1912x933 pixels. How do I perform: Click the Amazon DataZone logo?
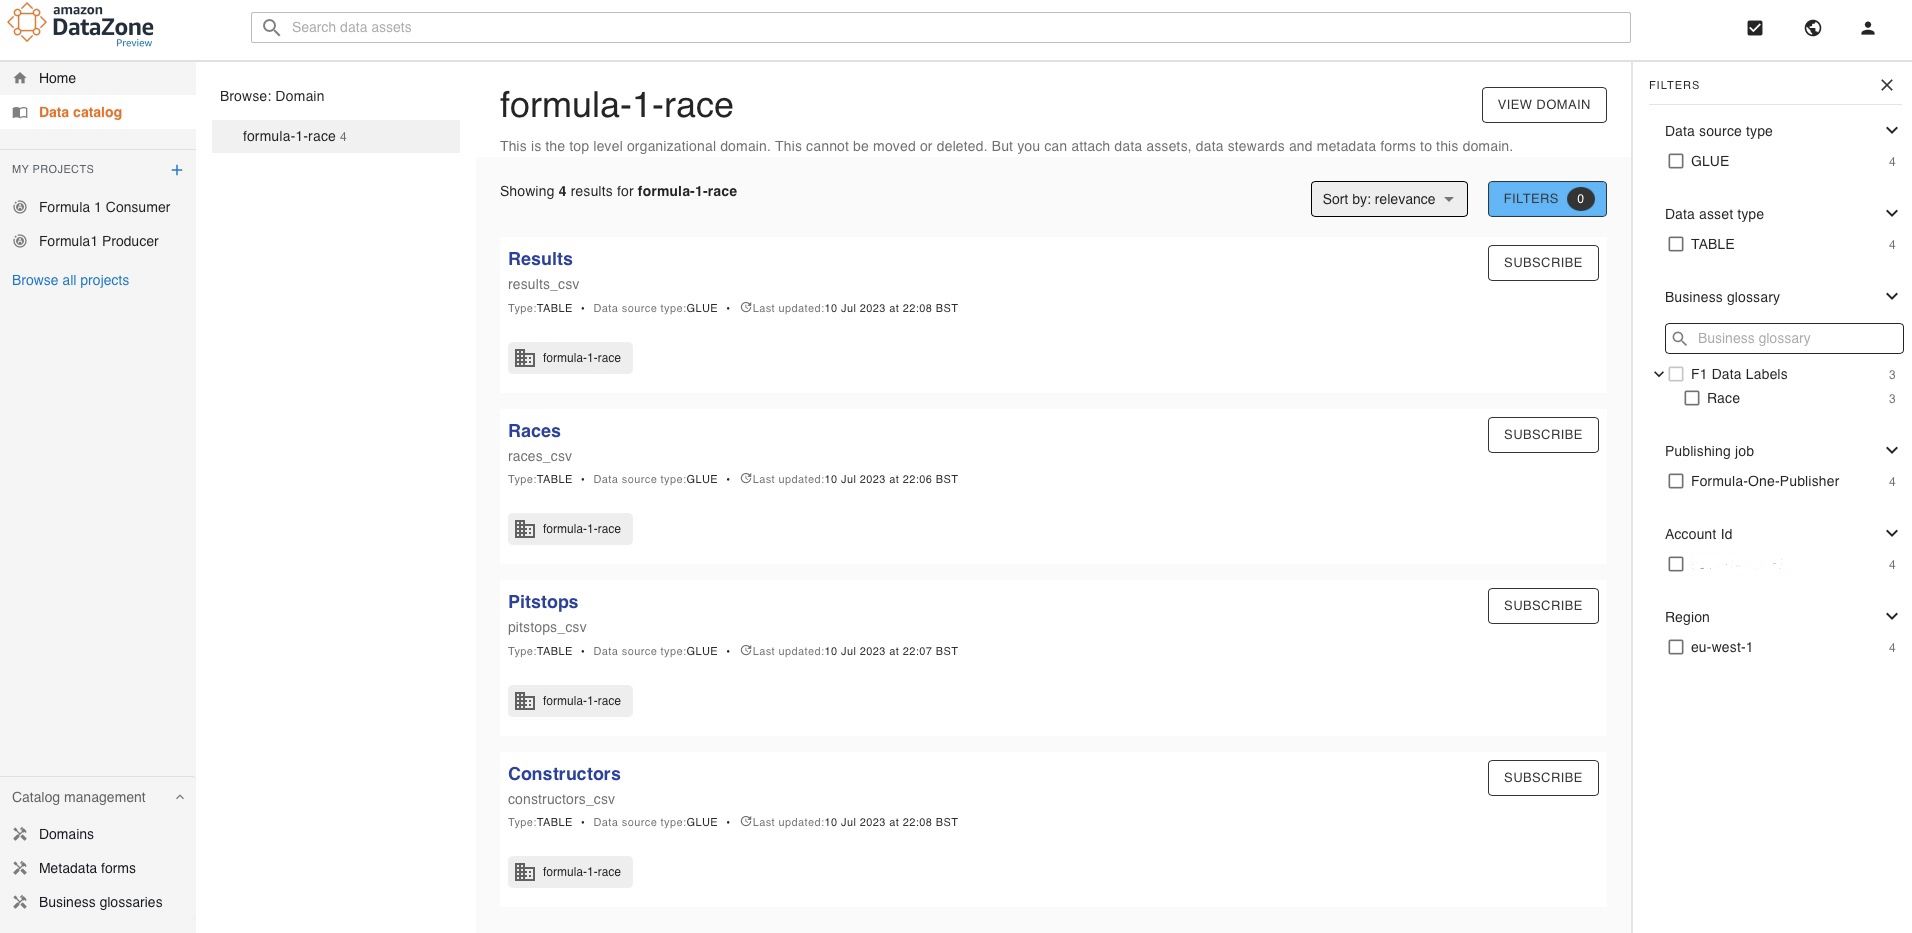pyautogui.click(x=80, y=26)
